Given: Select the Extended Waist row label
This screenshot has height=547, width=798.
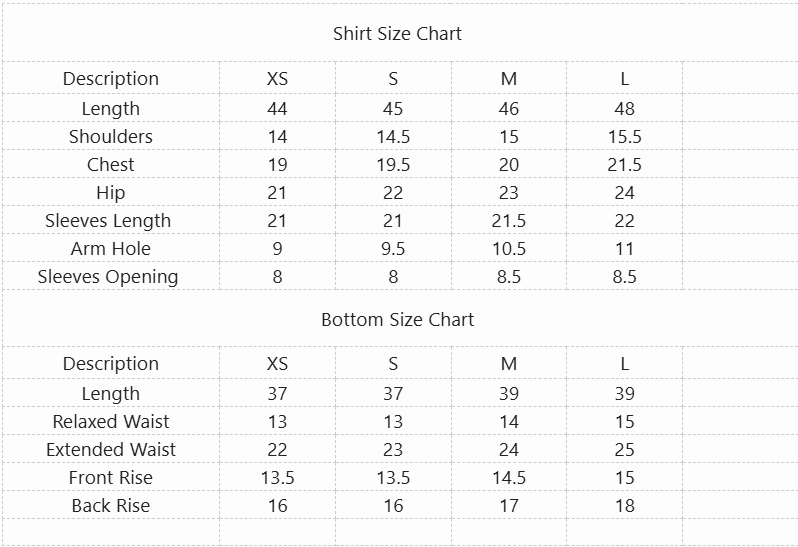Looking at the screenshot, I should (x=111, y=450).
